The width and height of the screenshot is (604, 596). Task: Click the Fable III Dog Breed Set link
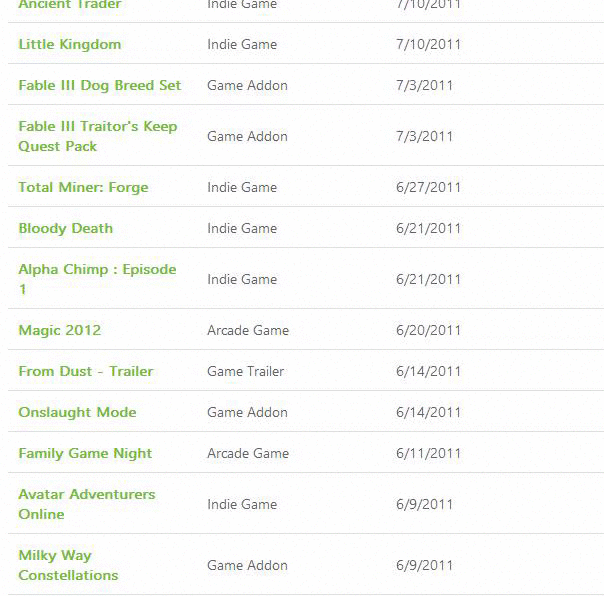100,86
